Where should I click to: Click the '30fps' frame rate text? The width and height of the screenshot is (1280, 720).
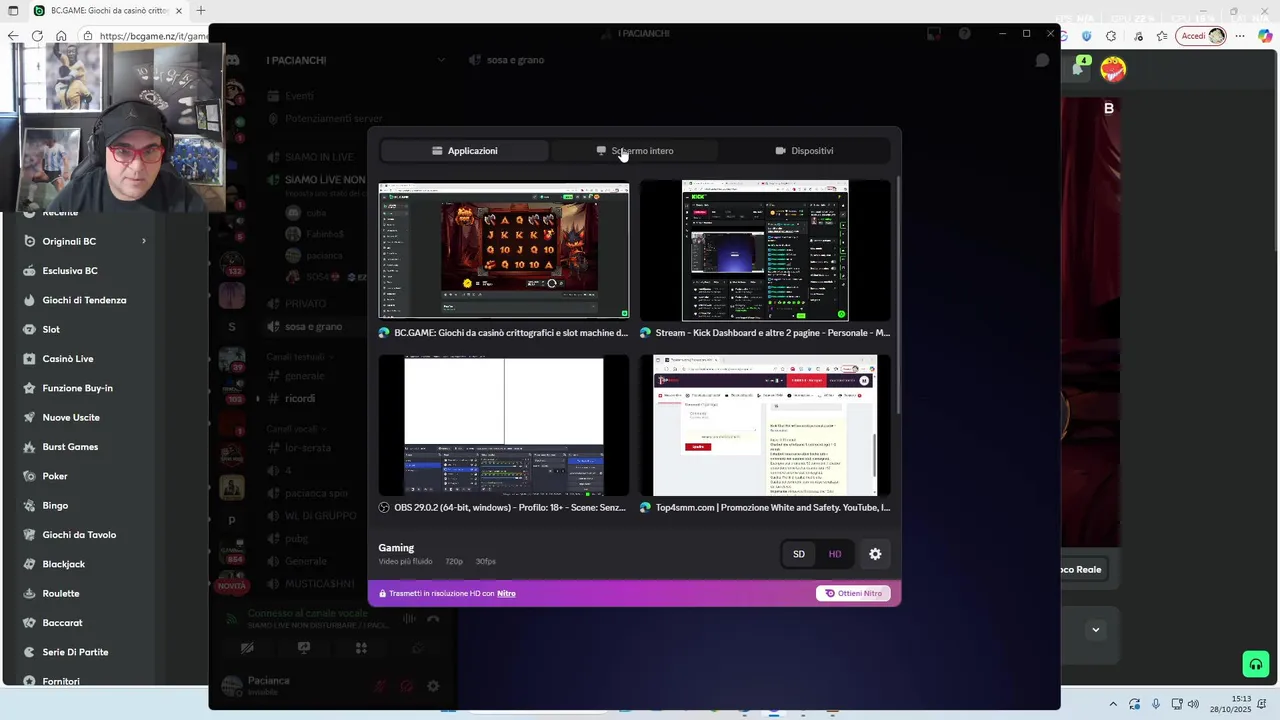486,562
